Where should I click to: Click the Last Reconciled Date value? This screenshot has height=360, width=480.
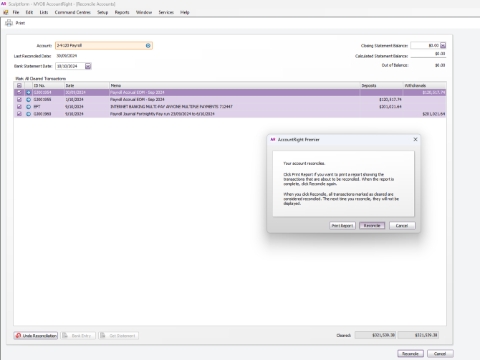[67, 56]
